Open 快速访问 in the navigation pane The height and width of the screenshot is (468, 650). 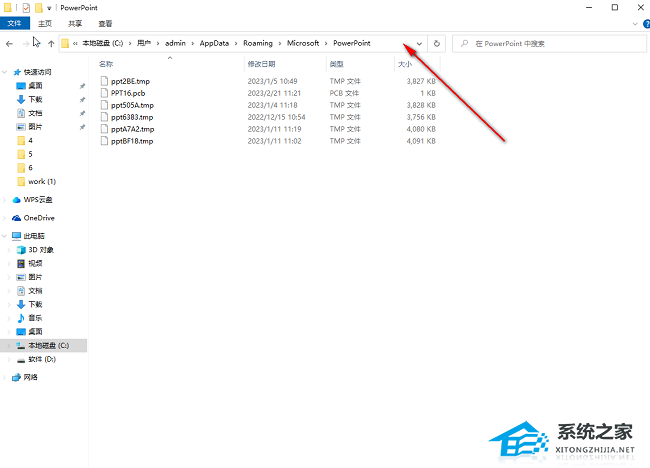point(37,72)
